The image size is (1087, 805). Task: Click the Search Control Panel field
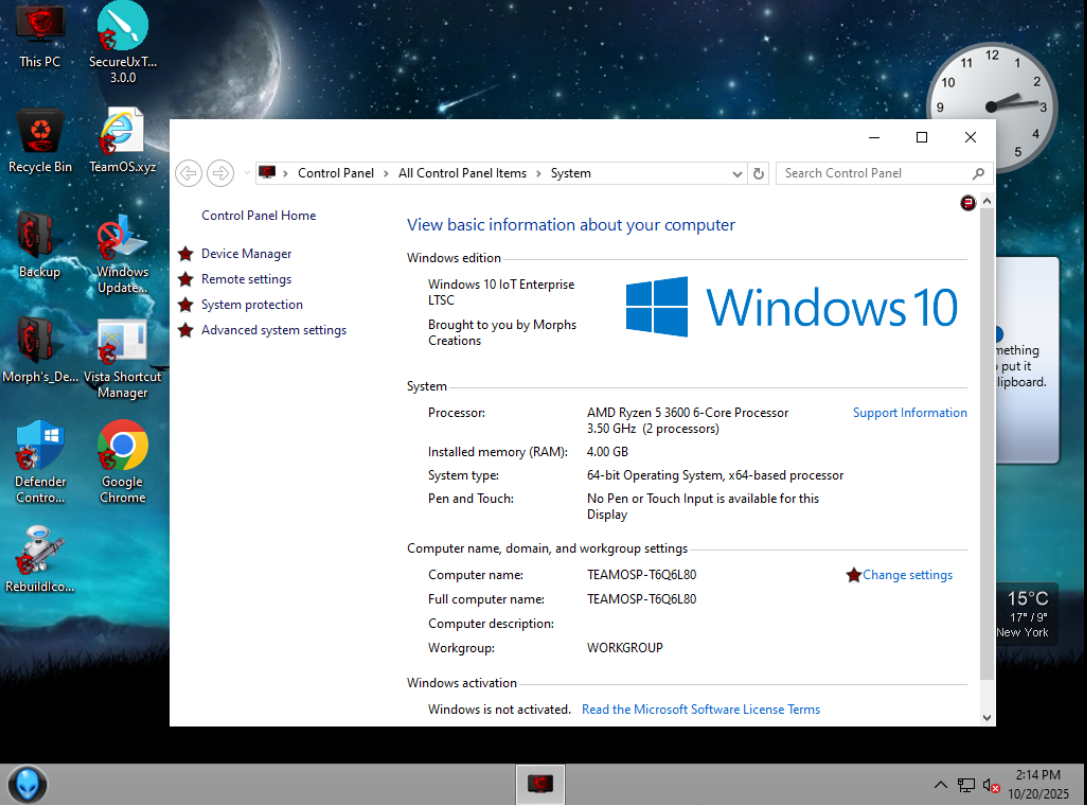tap(875, 173)
